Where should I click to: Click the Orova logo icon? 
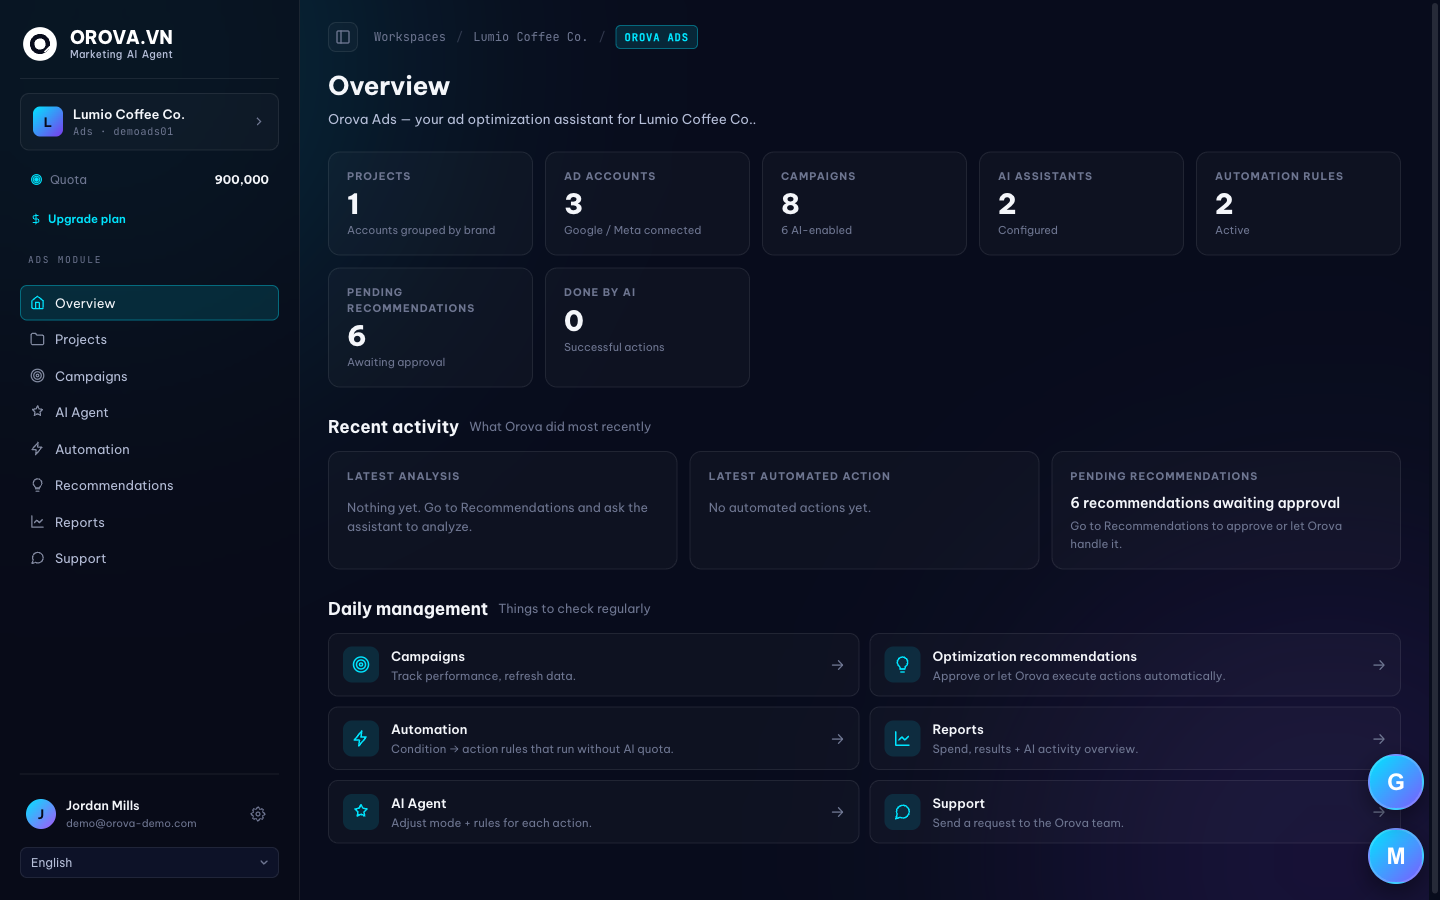(40, 44)
